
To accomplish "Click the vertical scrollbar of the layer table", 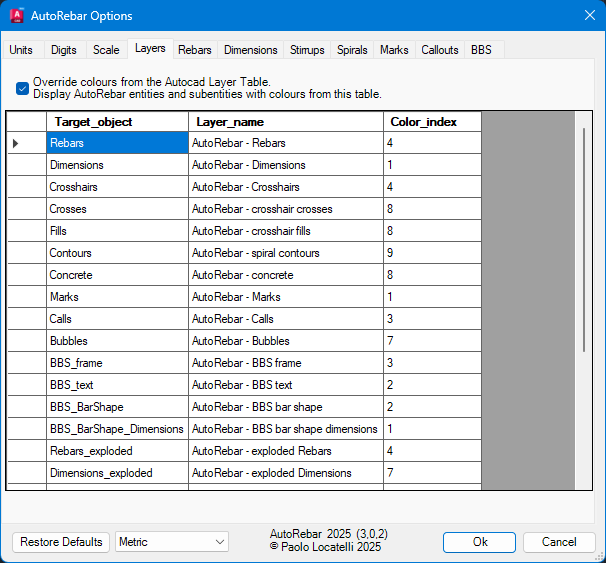I will [x=583, y=240].
